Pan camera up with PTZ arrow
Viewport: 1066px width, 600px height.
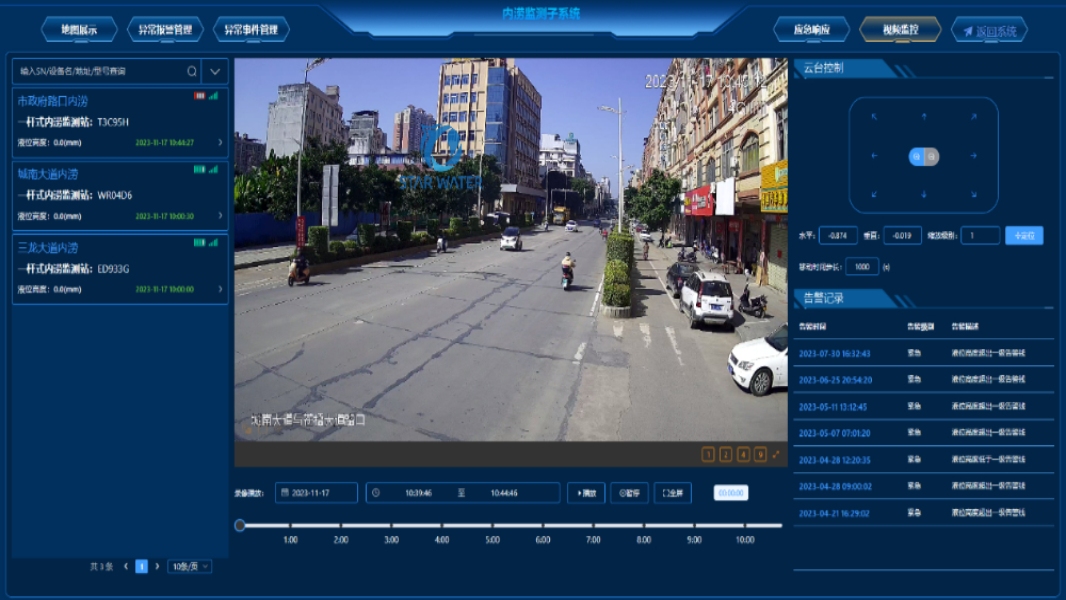[923, 116]
